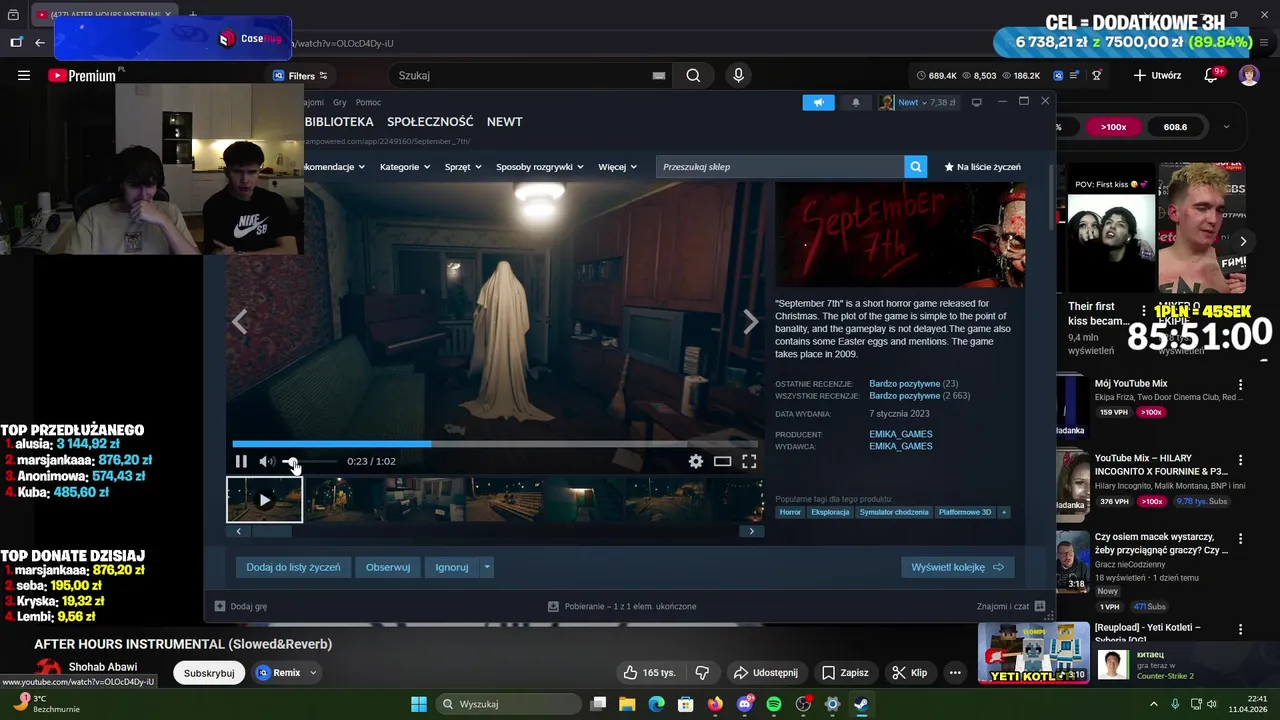Expand Sposoby rozgrywki dropdown
The width and height of the screenshot is (1280, 720).
(540, 167)
